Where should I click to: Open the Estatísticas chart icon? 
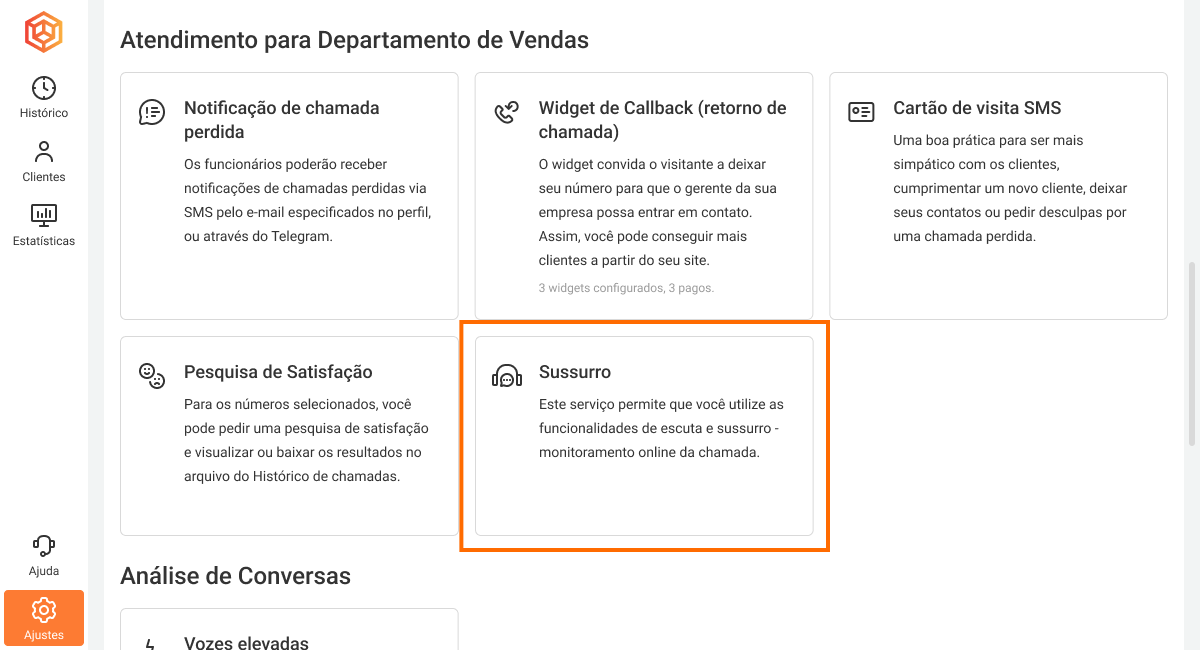coord(44,215)
